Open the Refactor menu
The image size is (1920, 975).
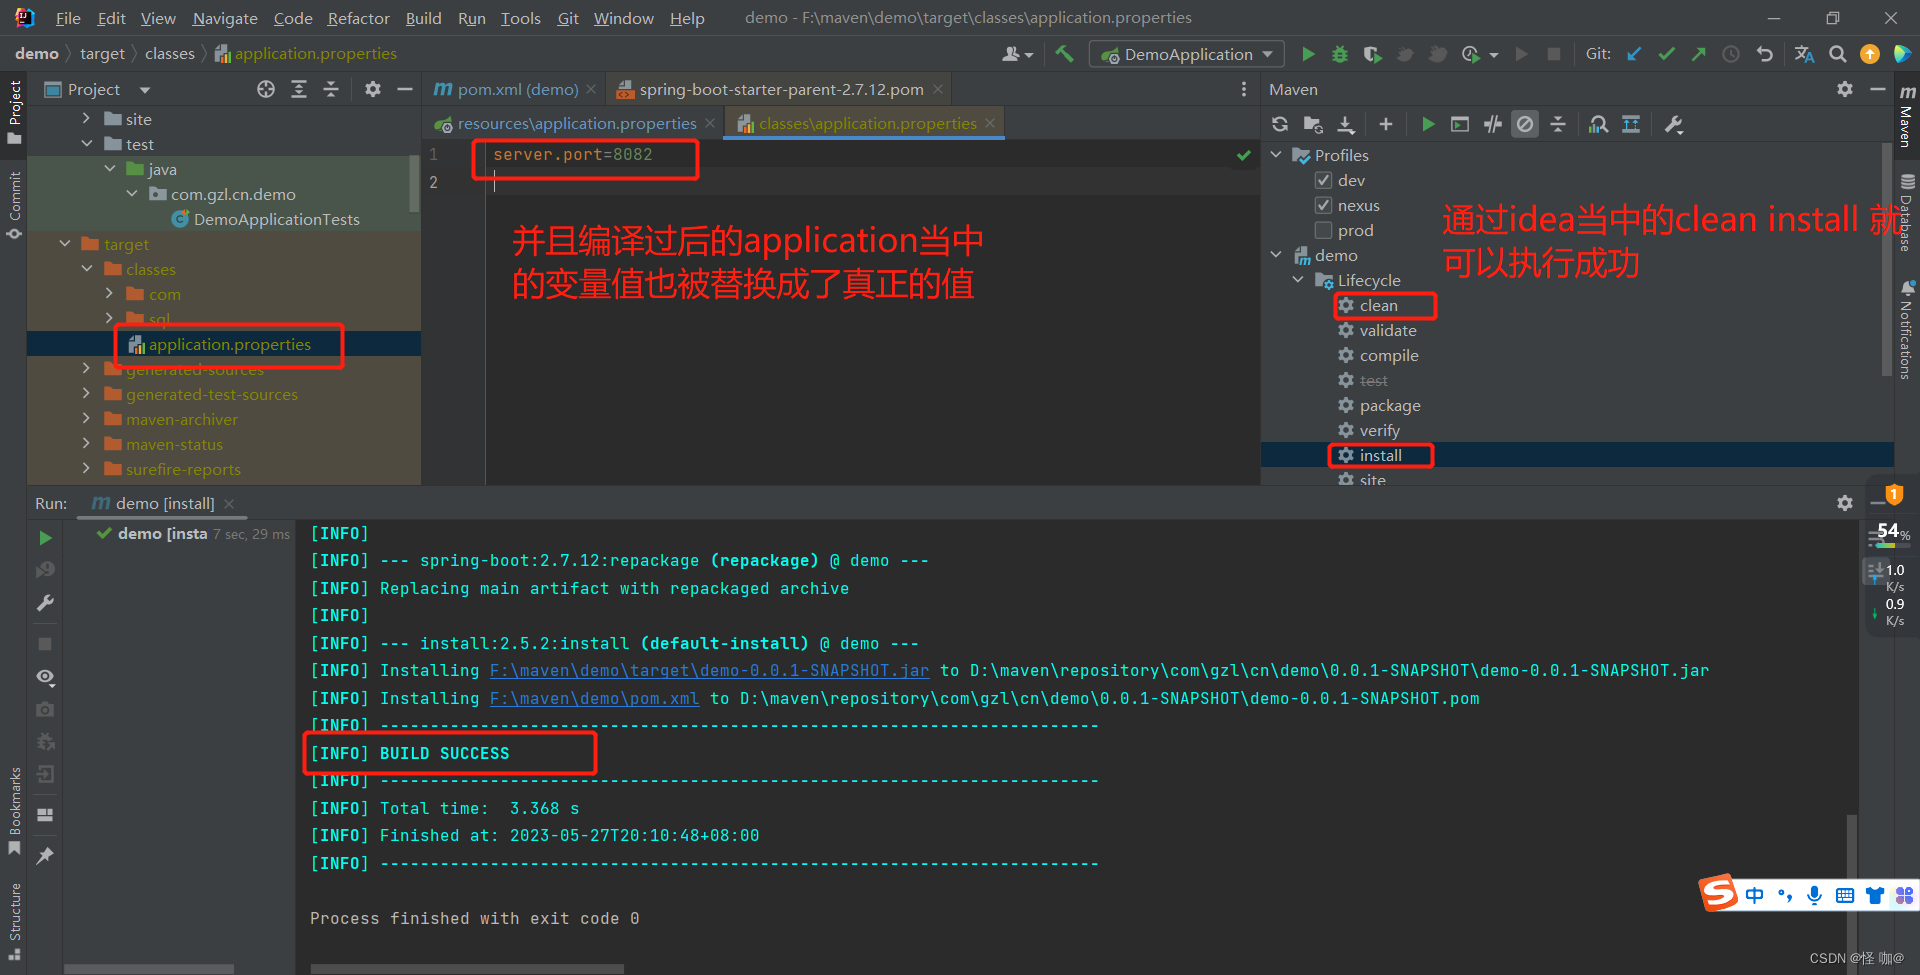tap(358, 18)
